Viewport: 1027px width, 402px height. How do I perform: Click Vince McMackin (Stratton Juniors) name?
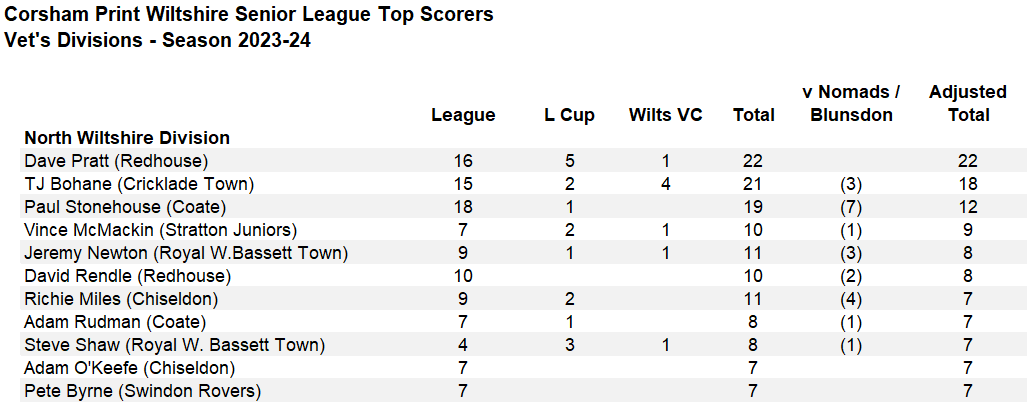coord(160,230)
